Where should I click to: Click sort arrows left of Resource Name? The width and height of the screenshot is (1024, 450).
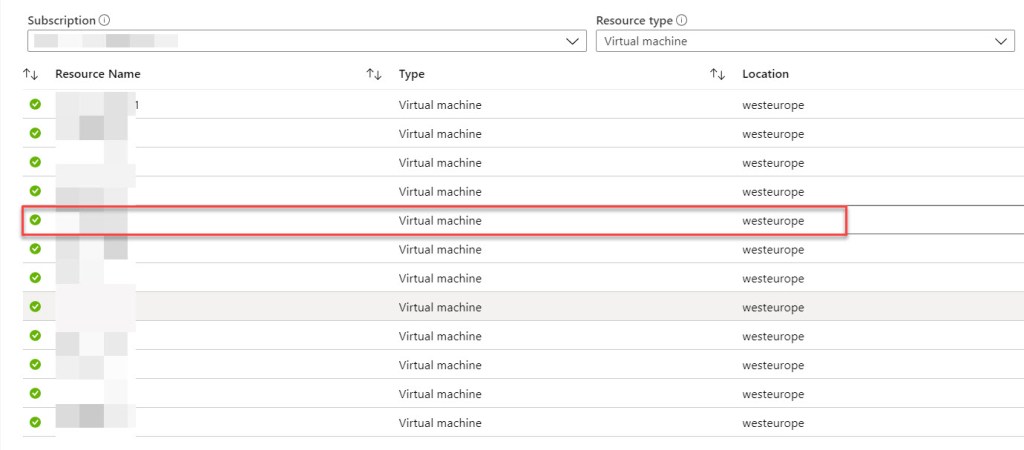[30, 74]
